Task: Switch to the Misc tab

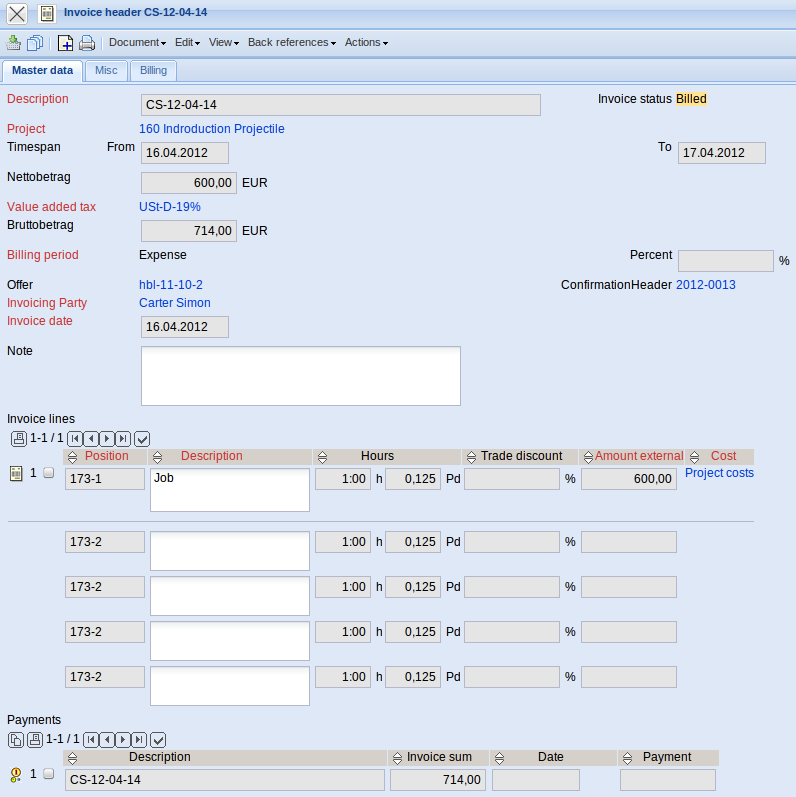Action: [106, 71]
